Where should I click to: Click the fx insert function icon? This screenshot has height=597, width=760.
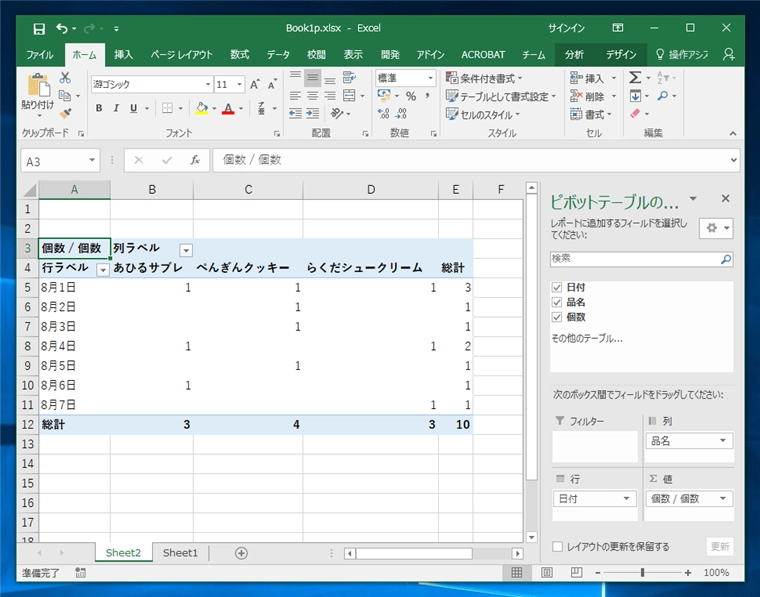pos(195,160)
